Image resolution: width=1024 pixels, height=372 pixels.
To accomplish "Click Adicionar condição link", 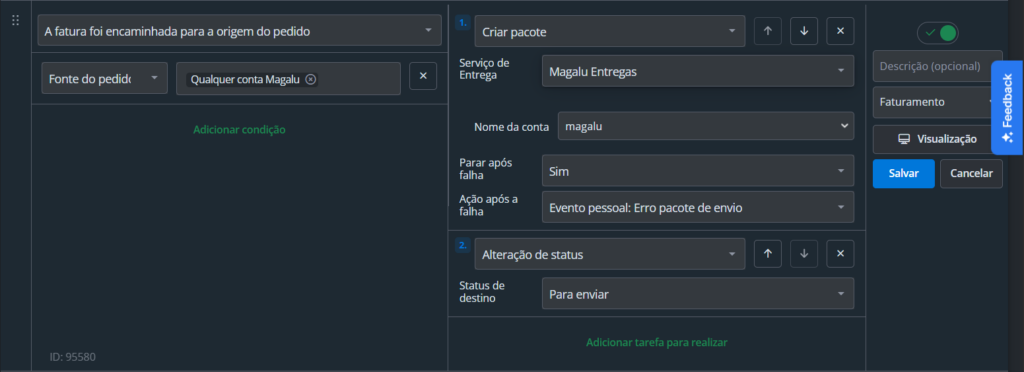I will pos(239,129).
